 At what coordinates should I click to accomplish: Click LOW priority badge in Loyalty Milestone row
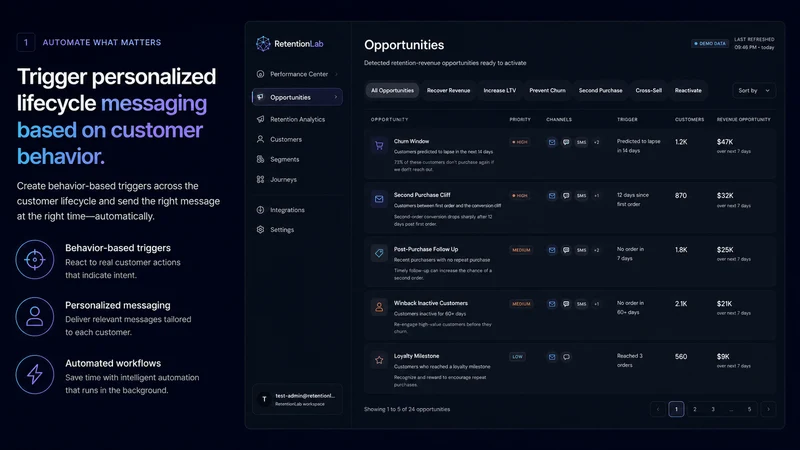517,357
